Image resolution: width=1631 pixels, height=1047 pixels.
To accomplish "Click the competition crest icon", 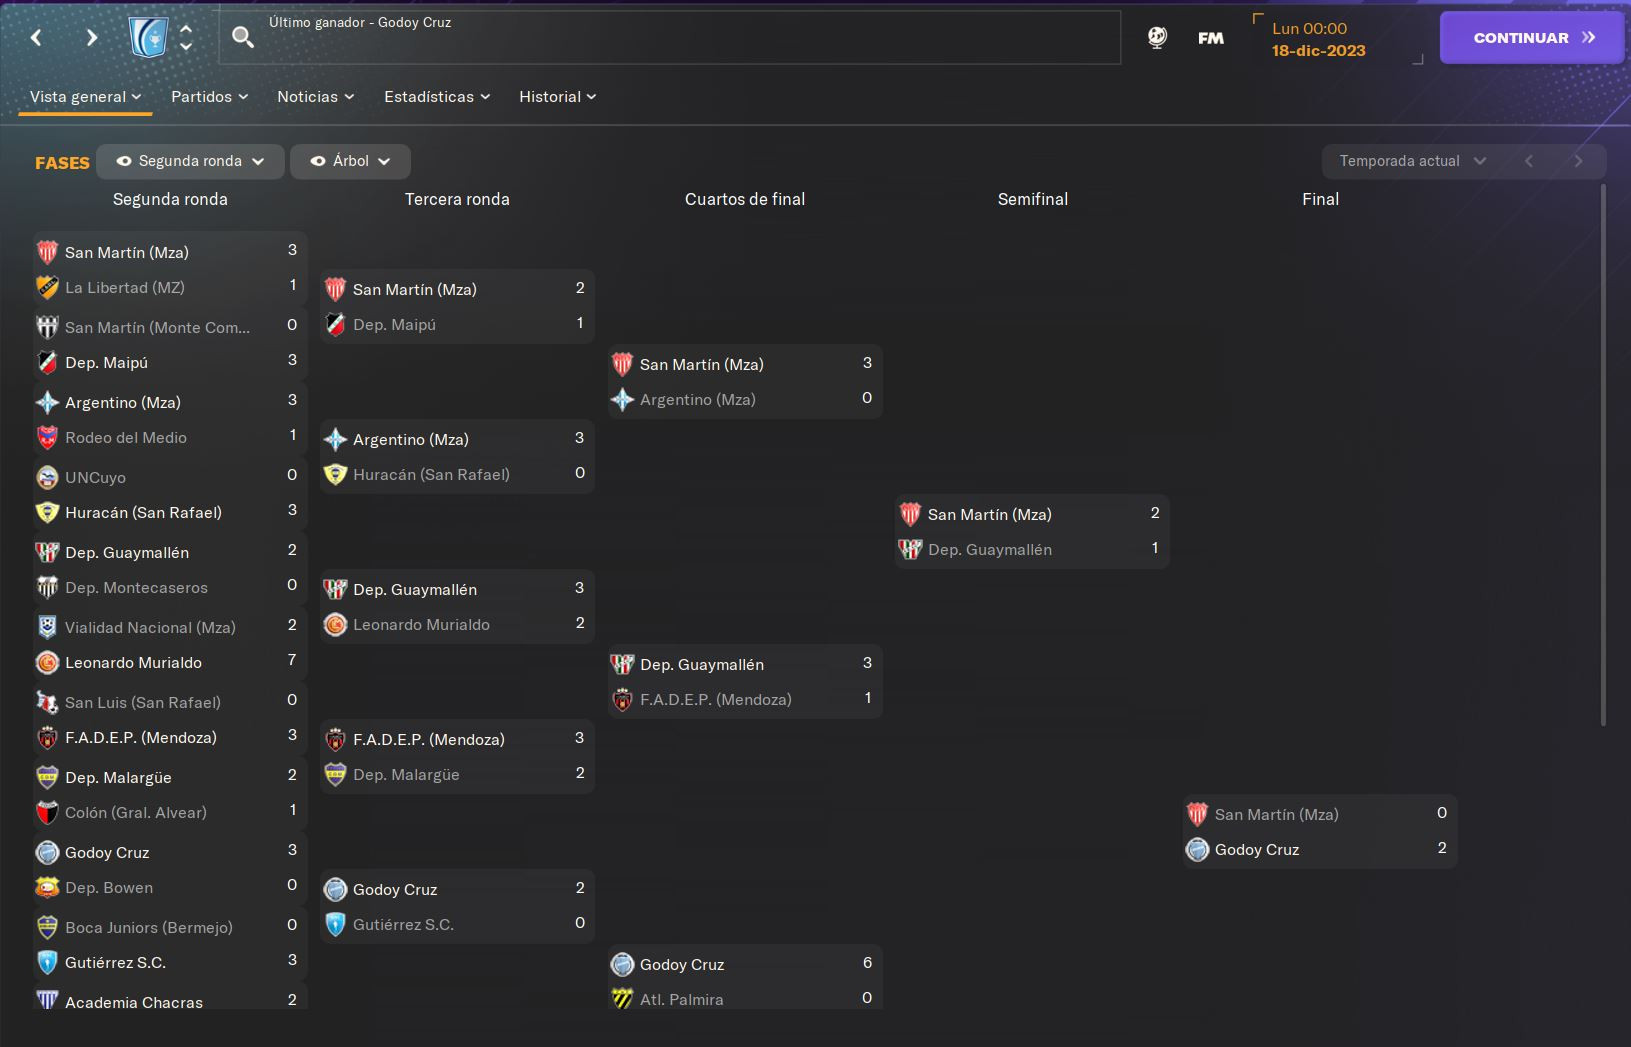I will pos(148,38).
